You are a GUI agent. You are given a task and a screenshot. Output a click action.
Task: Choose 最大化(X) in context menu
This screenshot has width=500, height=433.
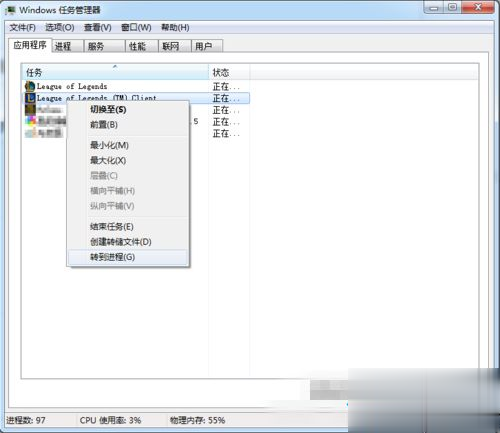[128, 160]
